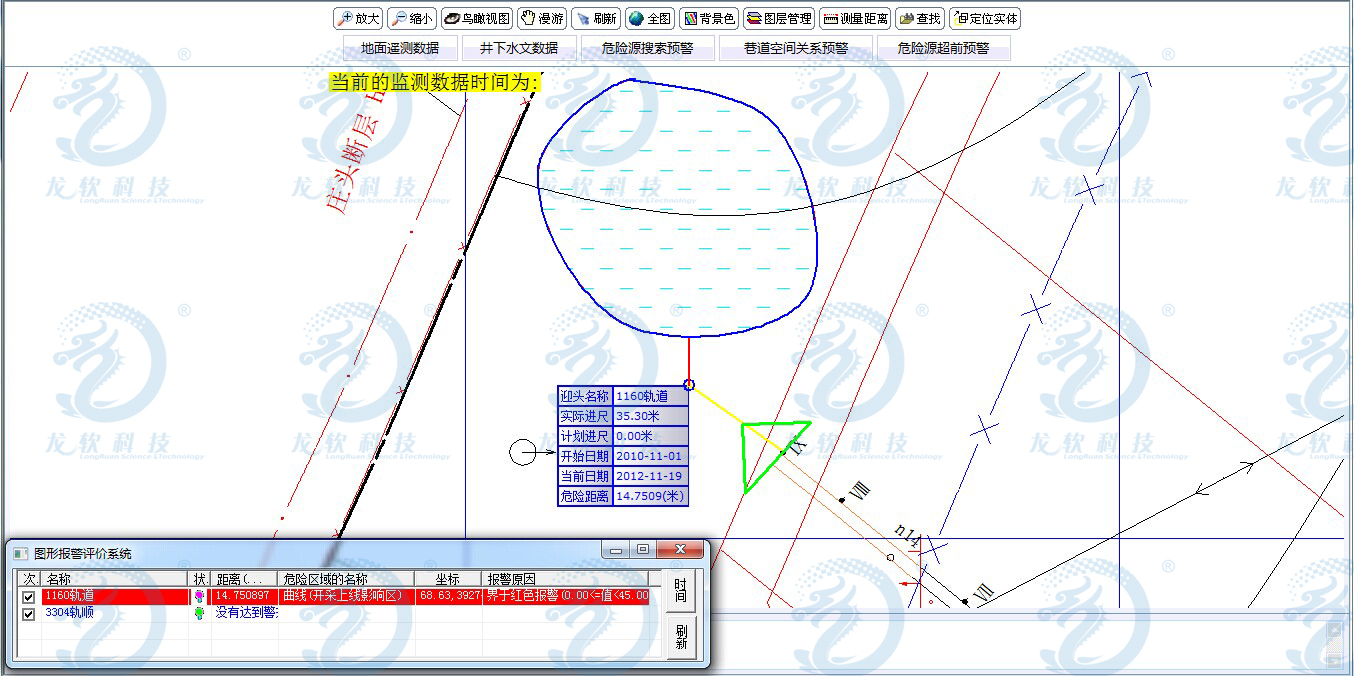Switch to 地面遥测数据 tab

pyautogui.click(x=400, y=48)
